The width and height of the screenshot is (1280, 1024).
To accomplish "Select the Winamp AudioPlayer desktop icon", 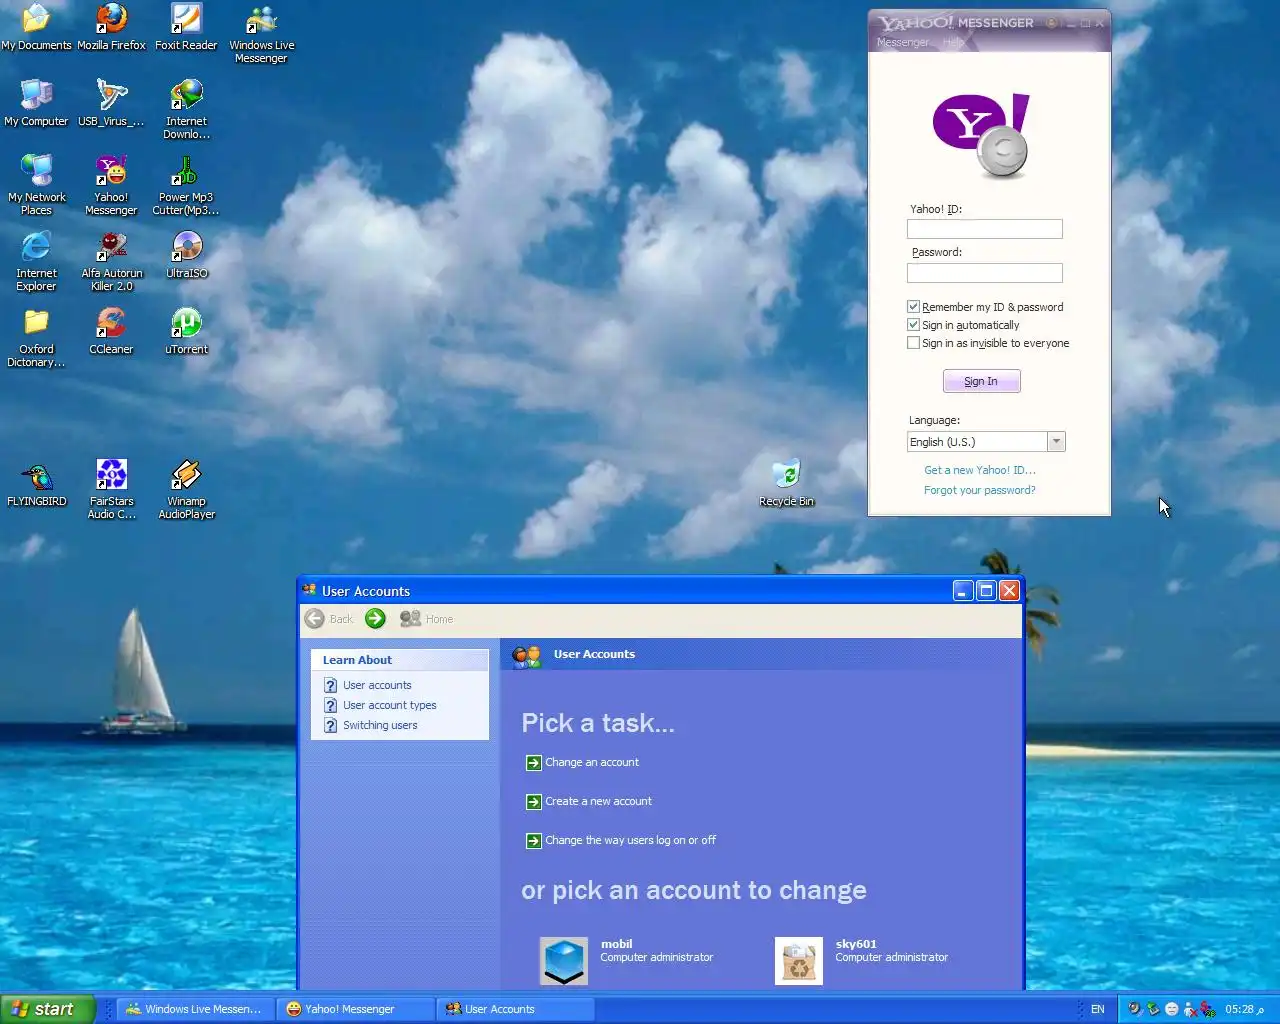I will 186,489.
